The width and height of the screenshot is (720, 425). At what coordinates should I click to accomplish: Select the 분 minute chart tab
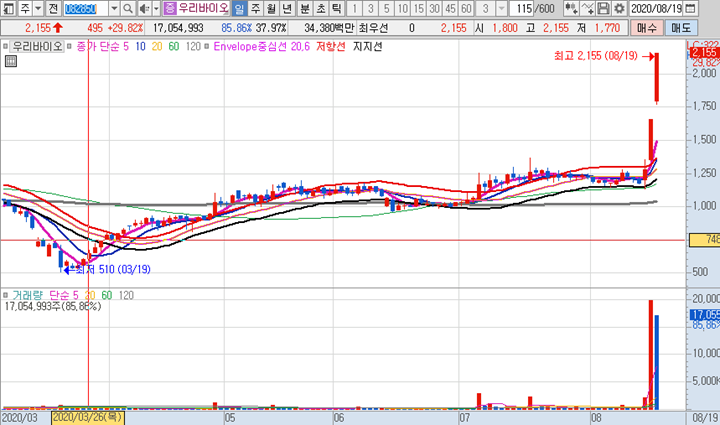305,8
